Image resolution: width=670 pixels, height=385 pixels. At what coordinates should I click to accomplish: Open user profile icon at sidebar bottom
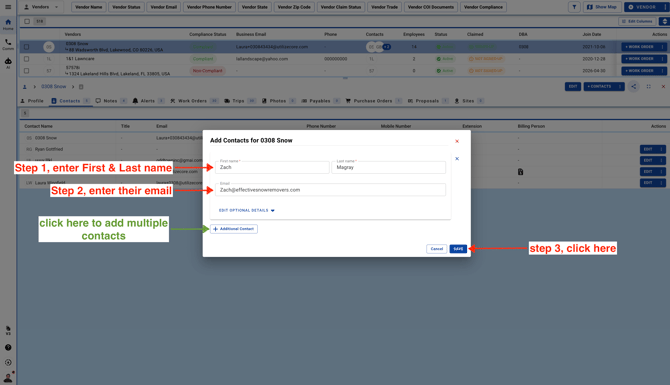coord(8,377)
